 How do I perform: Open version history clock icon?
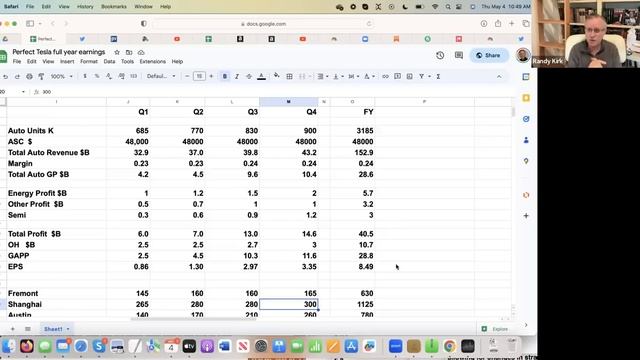(440, 55)
